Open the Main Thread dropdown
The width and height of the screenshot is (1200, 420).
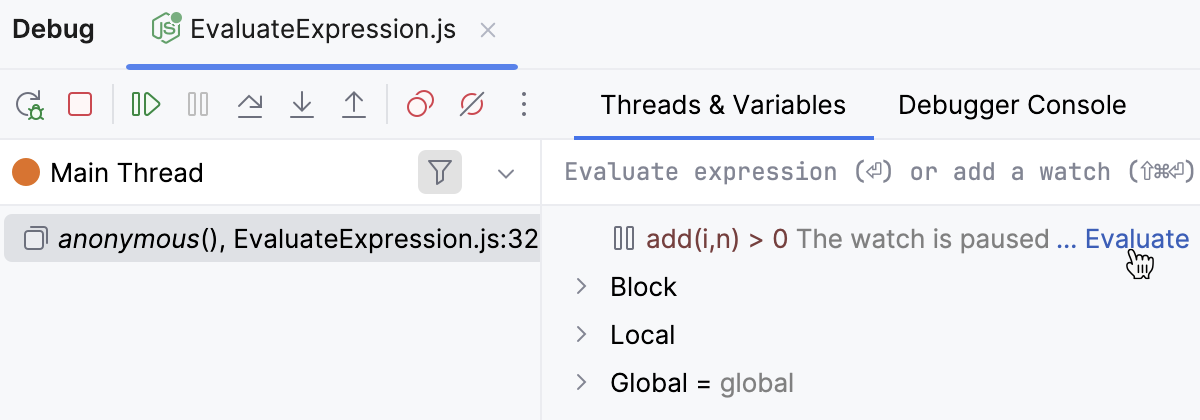point(506,173)
